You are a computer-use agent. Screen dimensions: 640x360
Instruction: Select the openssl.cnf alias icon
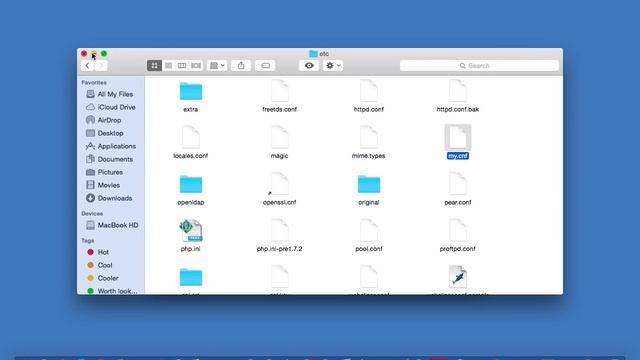click(x=279, y=184)
